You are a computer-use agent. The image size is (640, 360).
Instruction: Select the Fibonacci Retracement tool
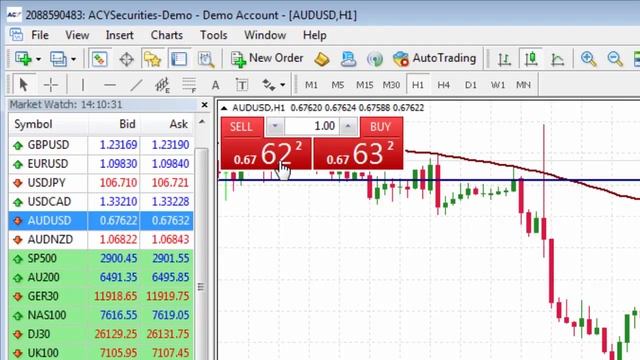coord(189,85)
